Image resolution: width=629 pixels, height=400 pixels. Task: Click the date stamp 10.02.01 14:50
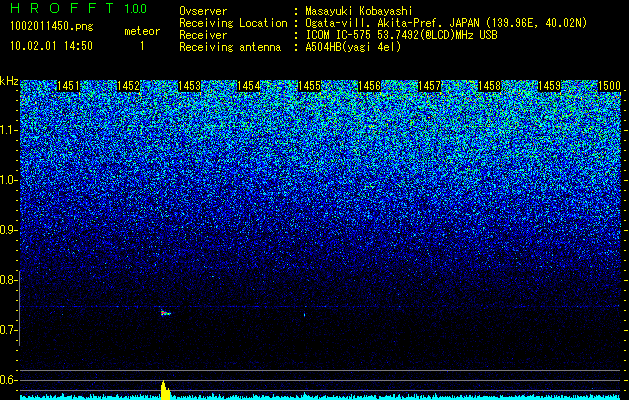point(51,46)
